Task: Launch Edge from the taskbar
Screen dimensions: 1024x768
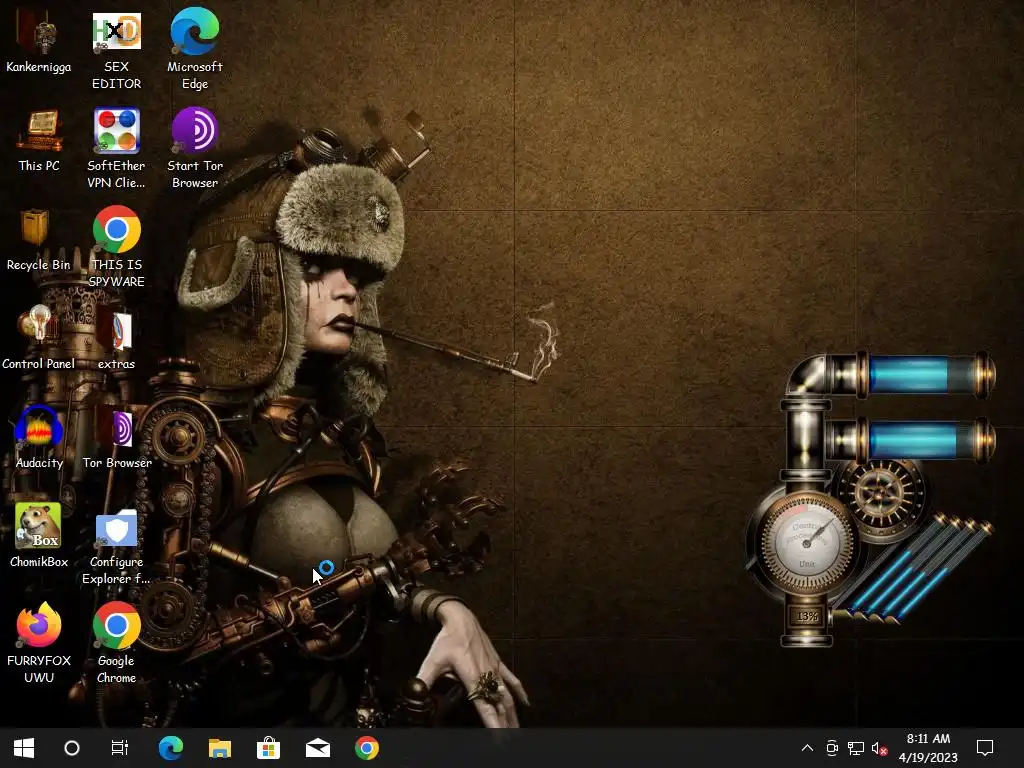Action: coord(170,748)
